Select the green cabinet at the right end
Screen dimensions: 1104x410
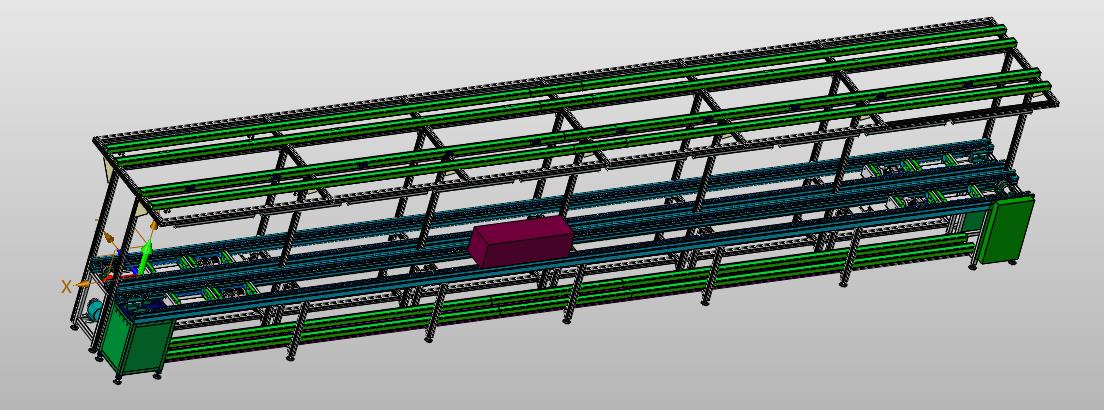(x=1005, y=228)
